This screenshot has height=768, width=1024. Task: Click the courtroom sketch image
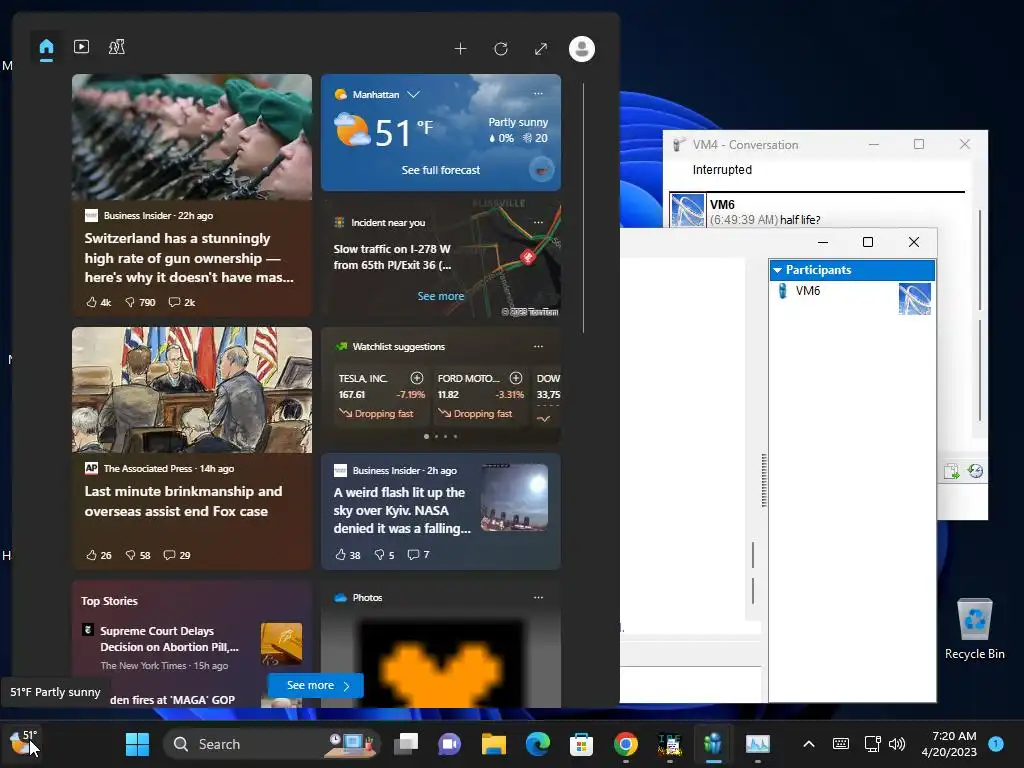coord(192,390)
